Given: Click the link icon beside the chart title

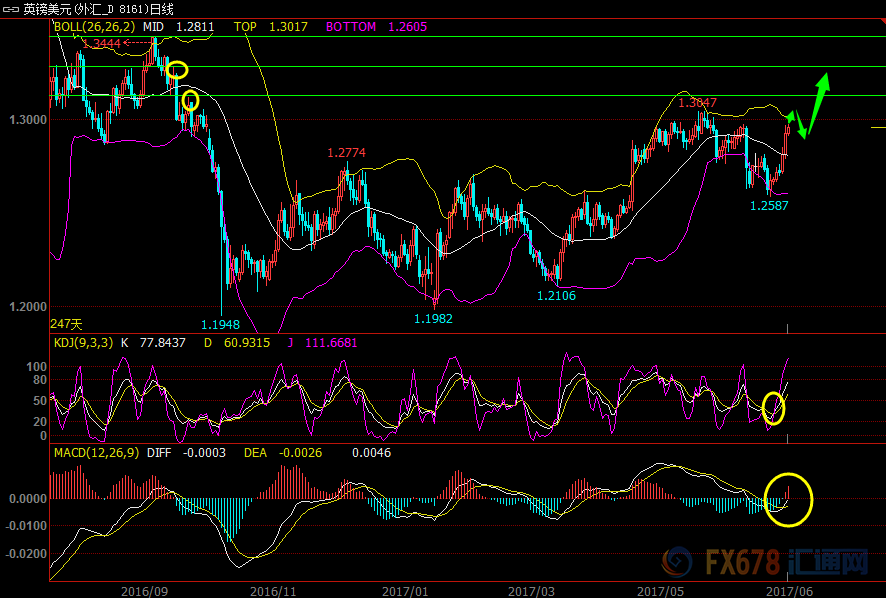Looking at the screenshot, I should point(10,9).
